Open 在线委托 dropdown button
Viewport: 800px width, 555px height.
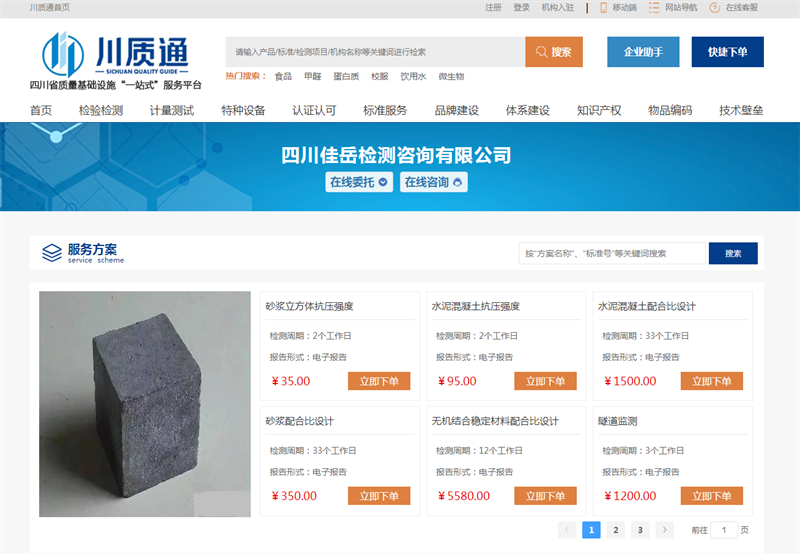359,182
